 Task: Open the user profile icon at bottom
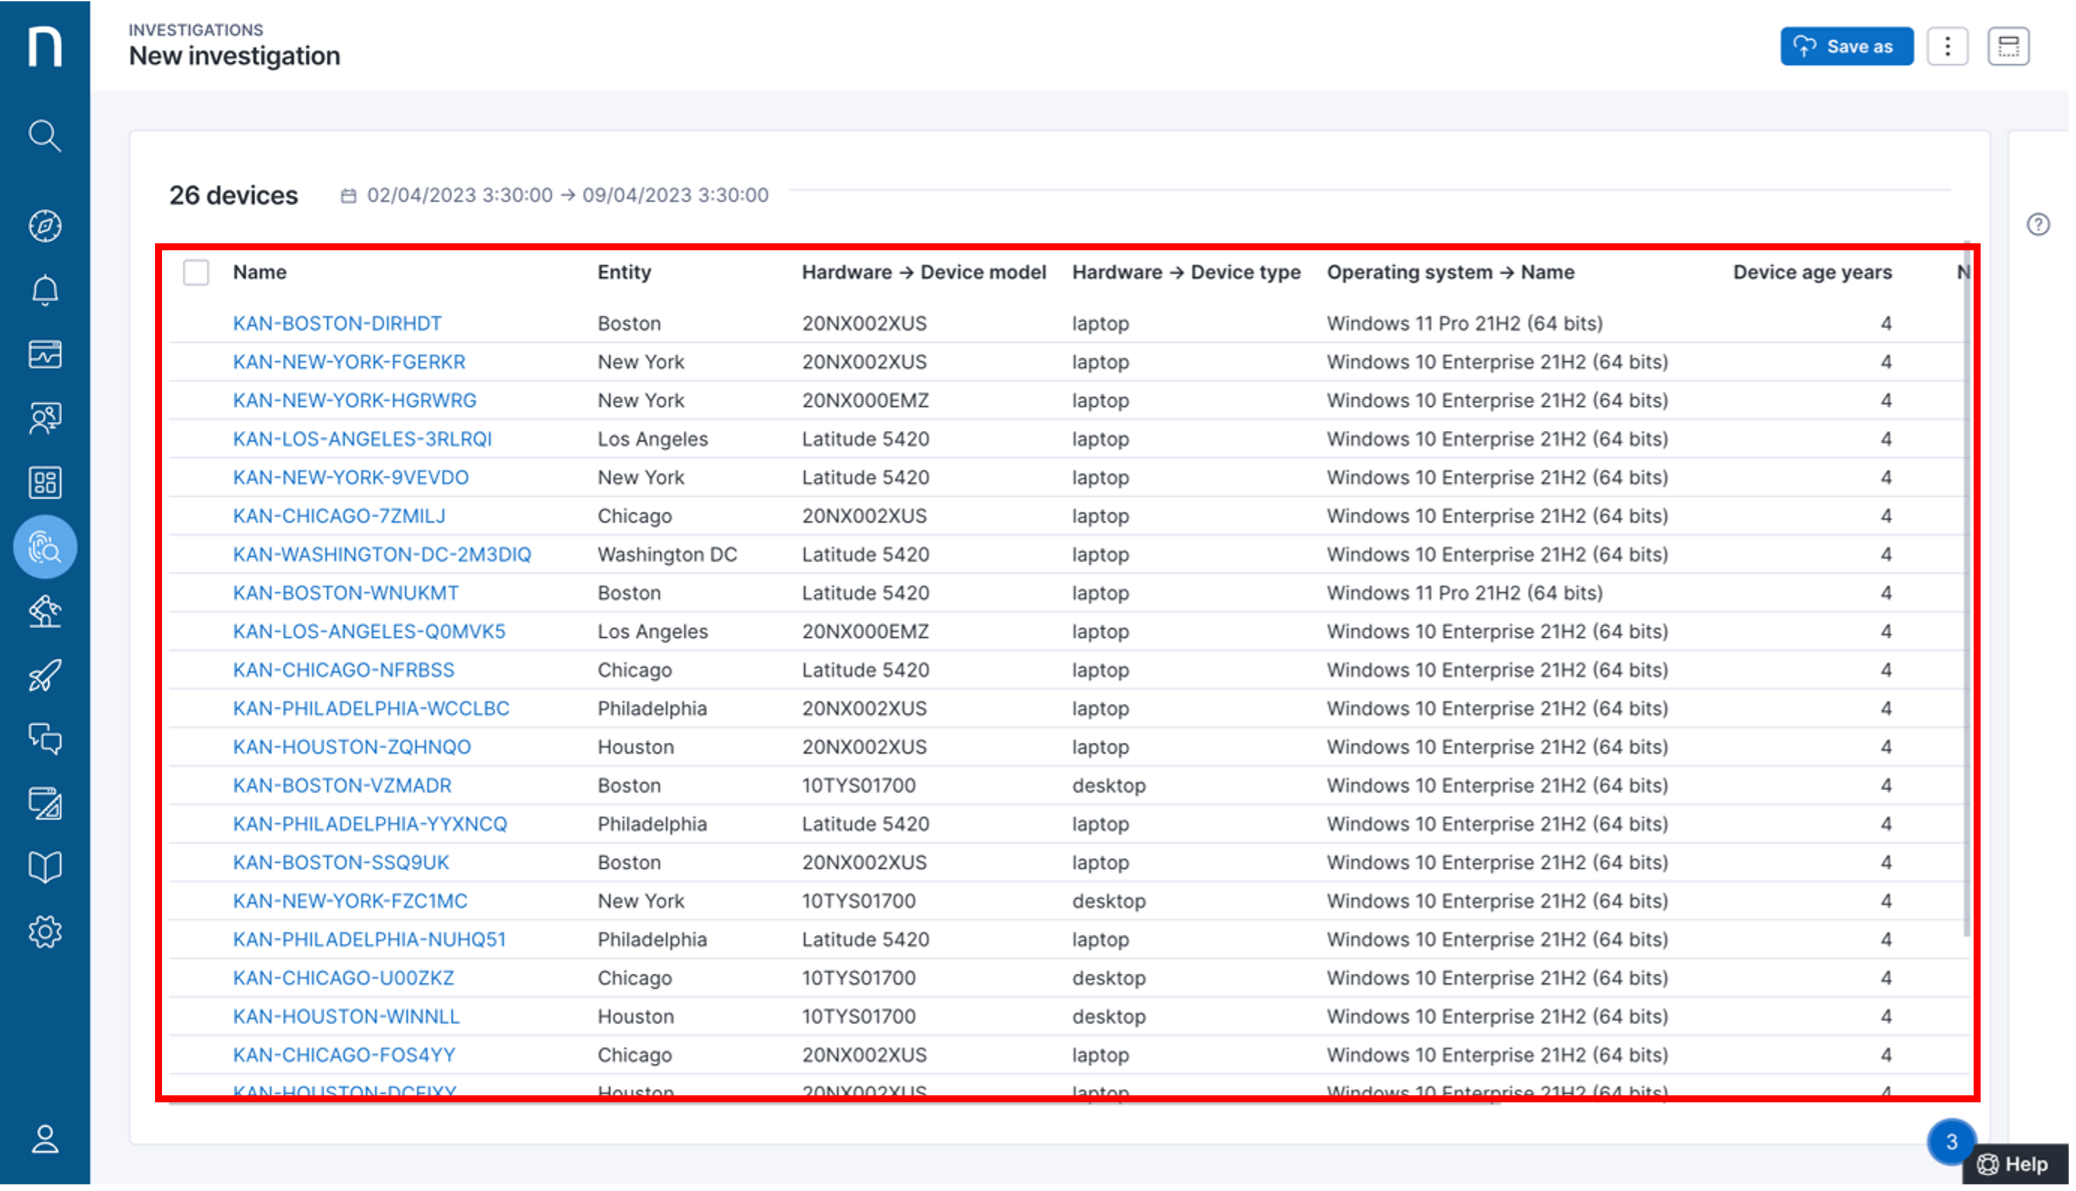pyautogui.click(x=44, y=1139)
